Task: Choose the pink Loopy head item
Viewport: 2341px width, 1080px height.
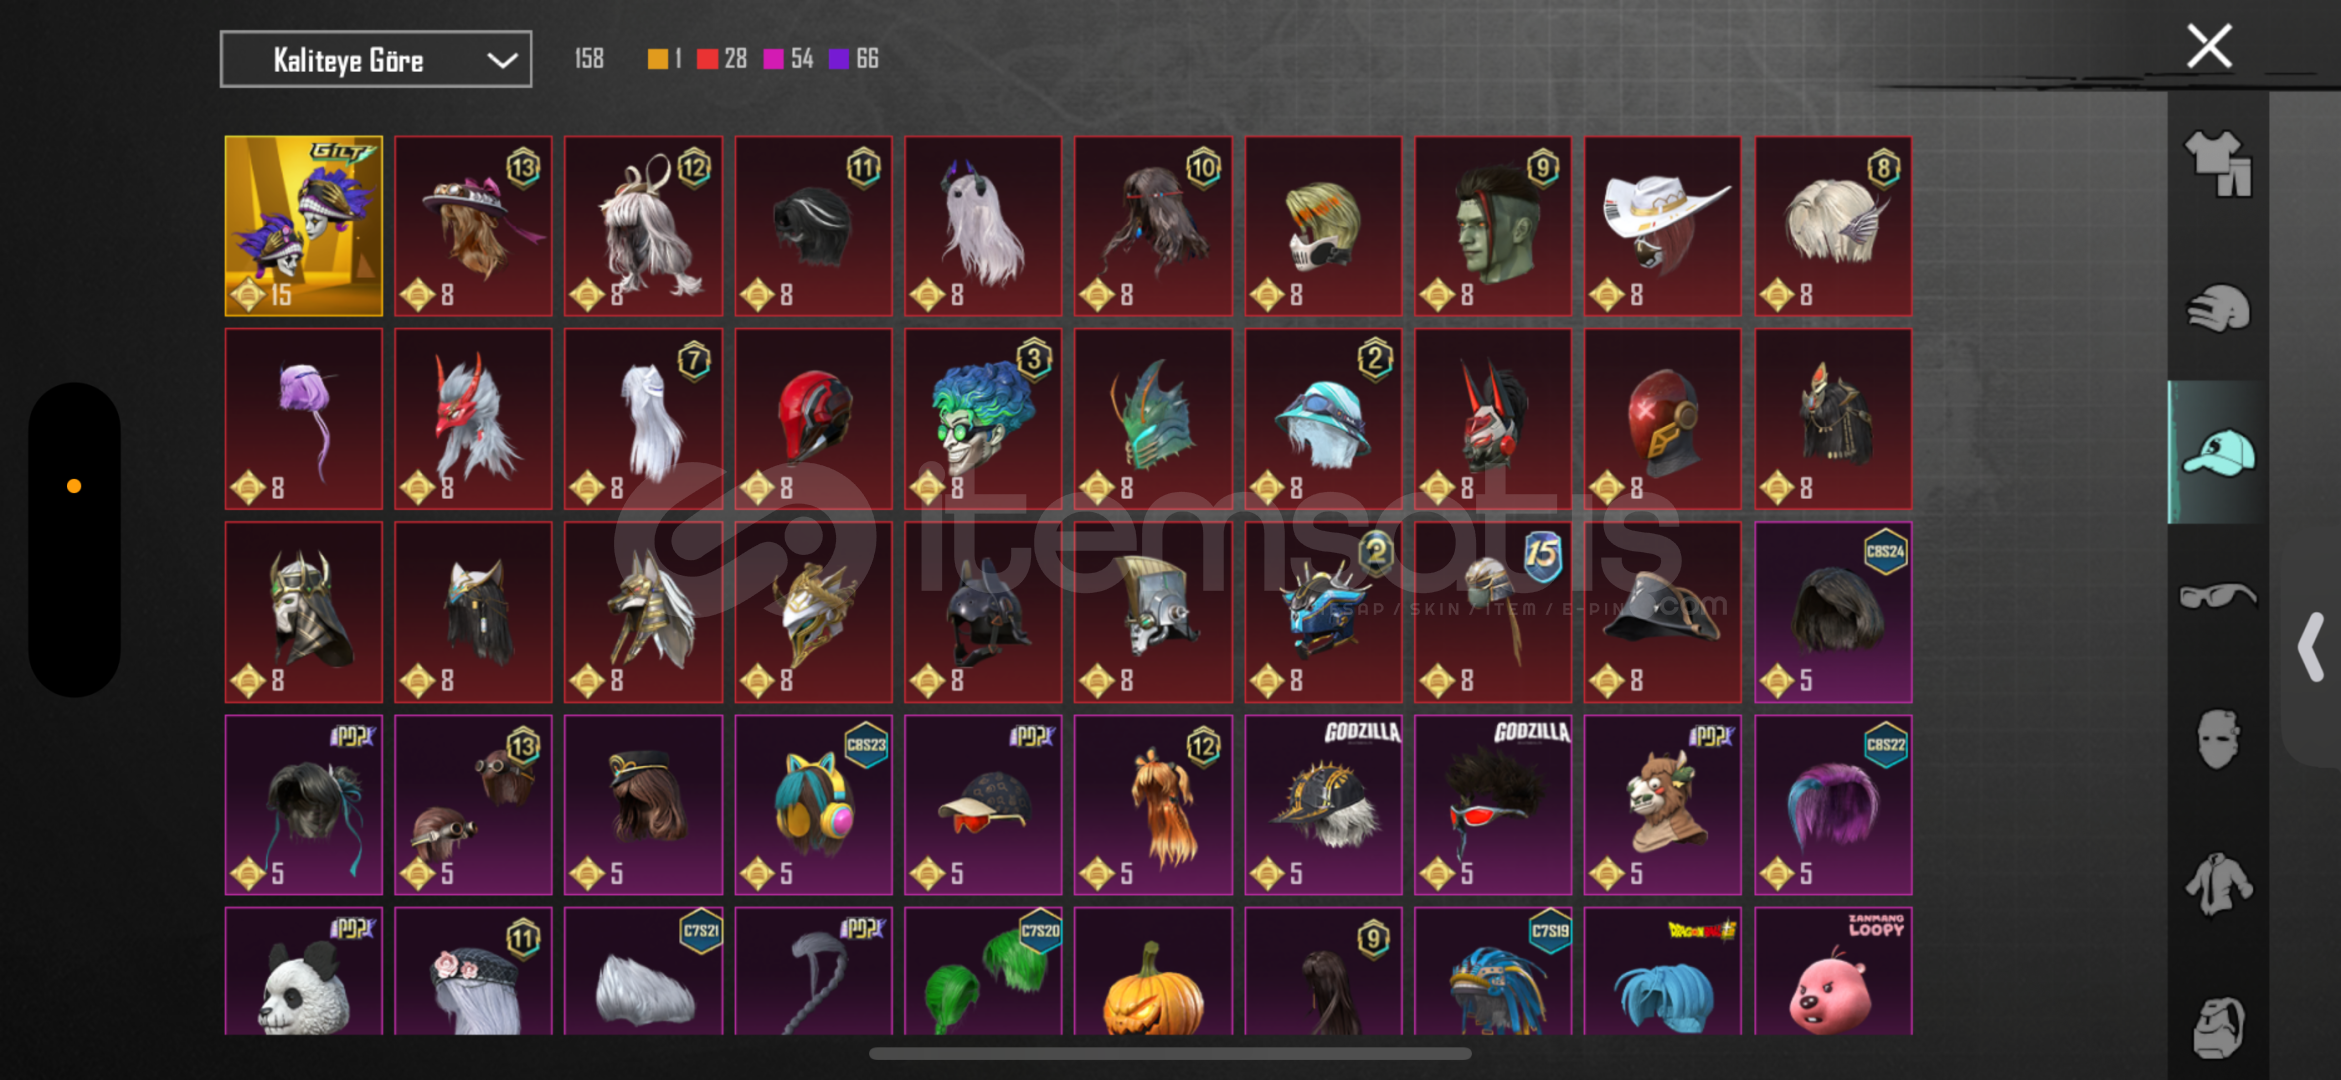Action: click(1832, 971)
